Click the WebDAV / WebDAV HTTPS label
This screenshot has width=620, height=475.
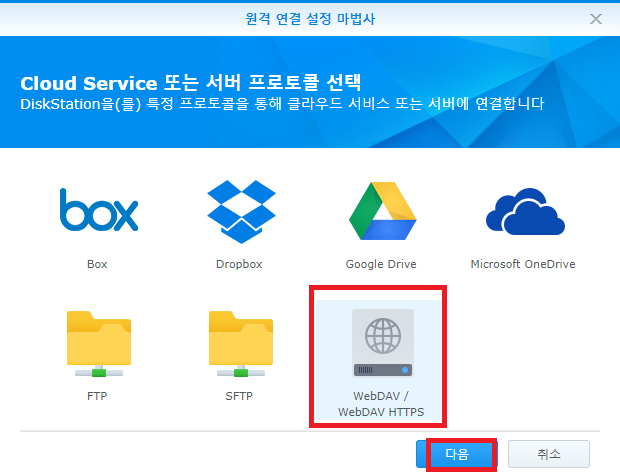click(381, 404)
